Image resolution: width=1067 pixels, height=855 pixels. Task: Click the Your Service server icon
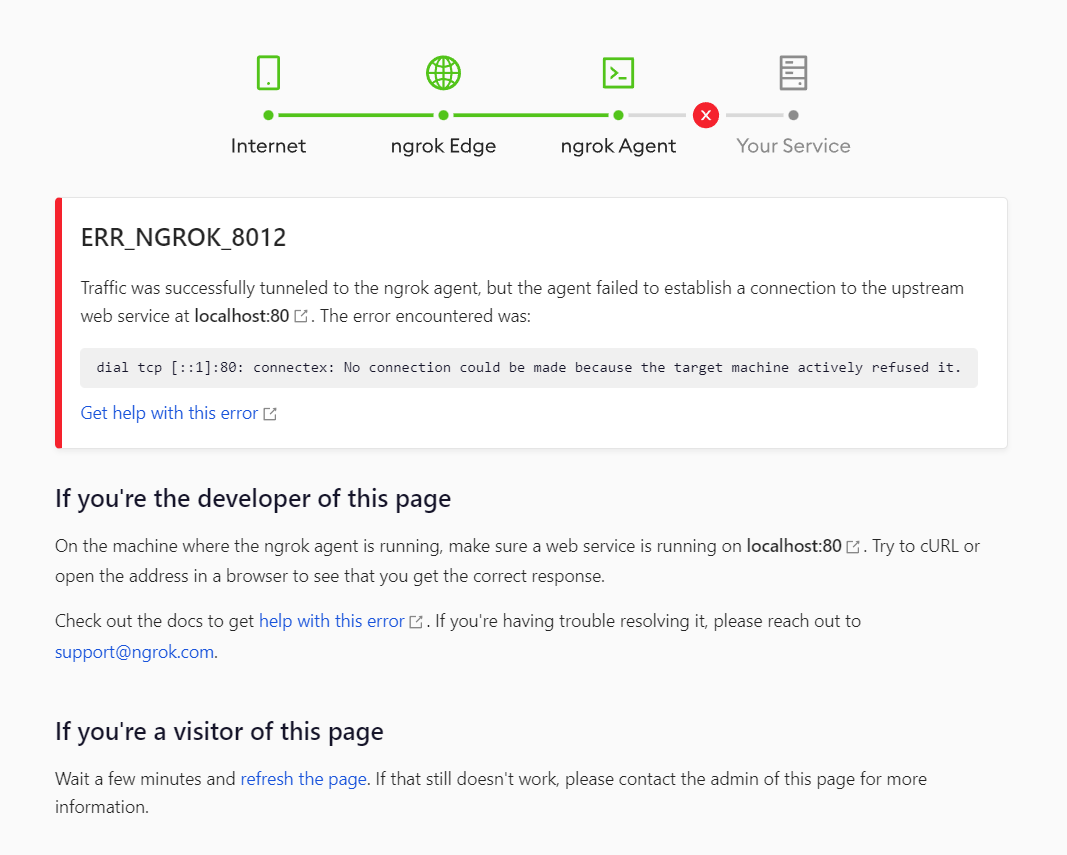pos(793,73)
